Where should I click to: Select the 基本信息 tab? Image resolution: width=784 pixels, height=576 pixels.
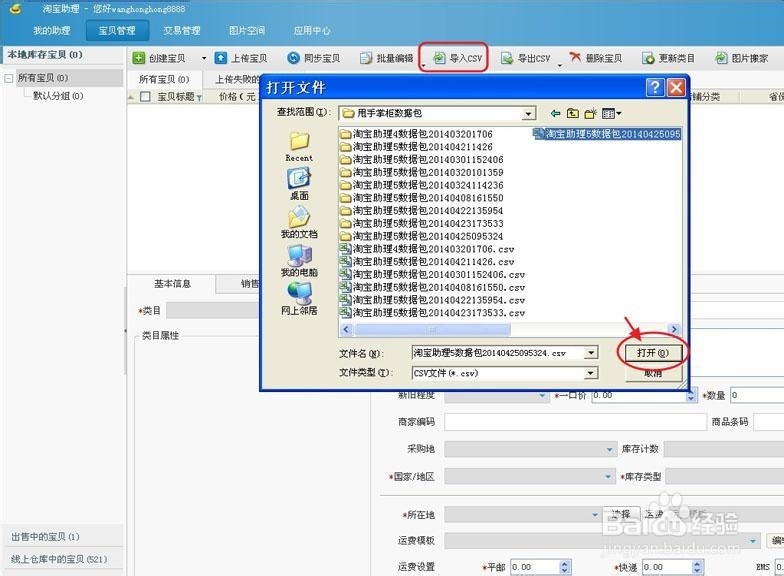[x=172, y=284]
